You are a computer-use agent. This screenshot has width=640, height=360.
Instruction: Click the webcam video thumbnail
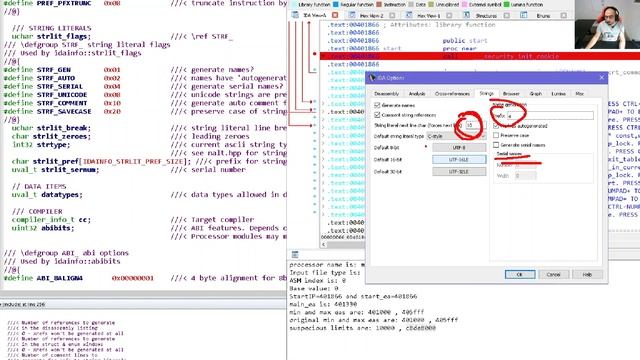click(607, 24)
